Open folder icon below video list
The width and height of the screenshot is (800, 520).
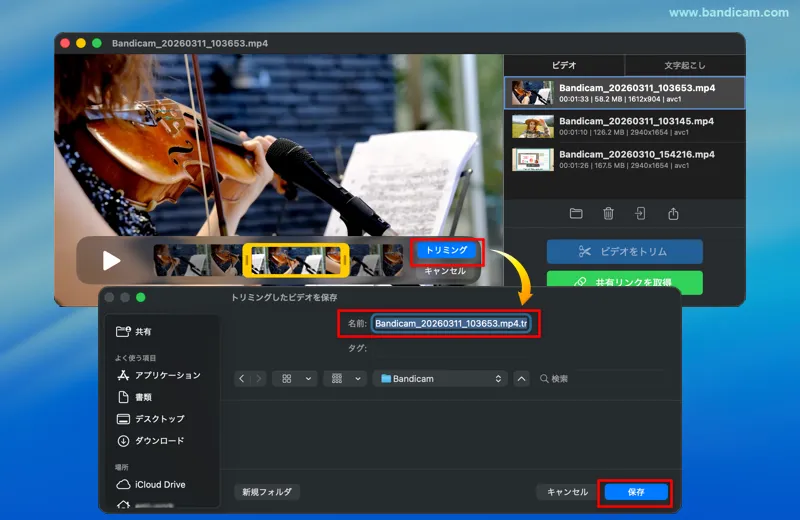click(576, 213)
